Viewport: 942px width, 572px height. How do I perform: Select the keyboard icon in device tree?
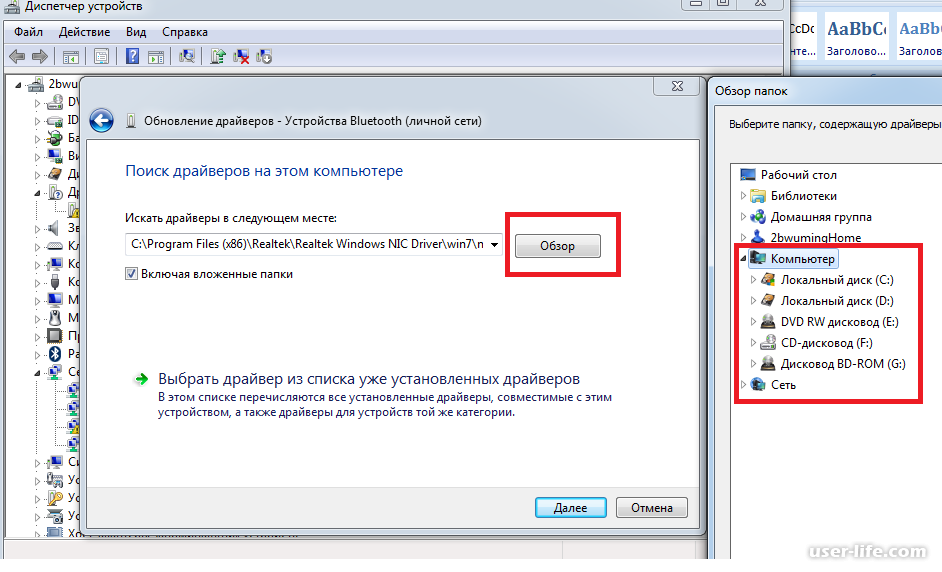pyautogui.click(x=55, y=246)
